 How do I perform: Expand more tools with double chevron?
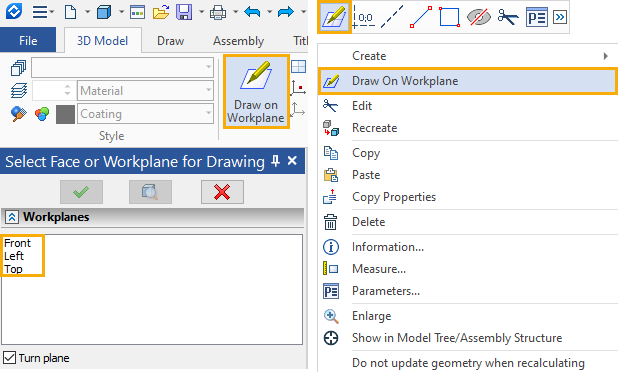click(560, 17)
